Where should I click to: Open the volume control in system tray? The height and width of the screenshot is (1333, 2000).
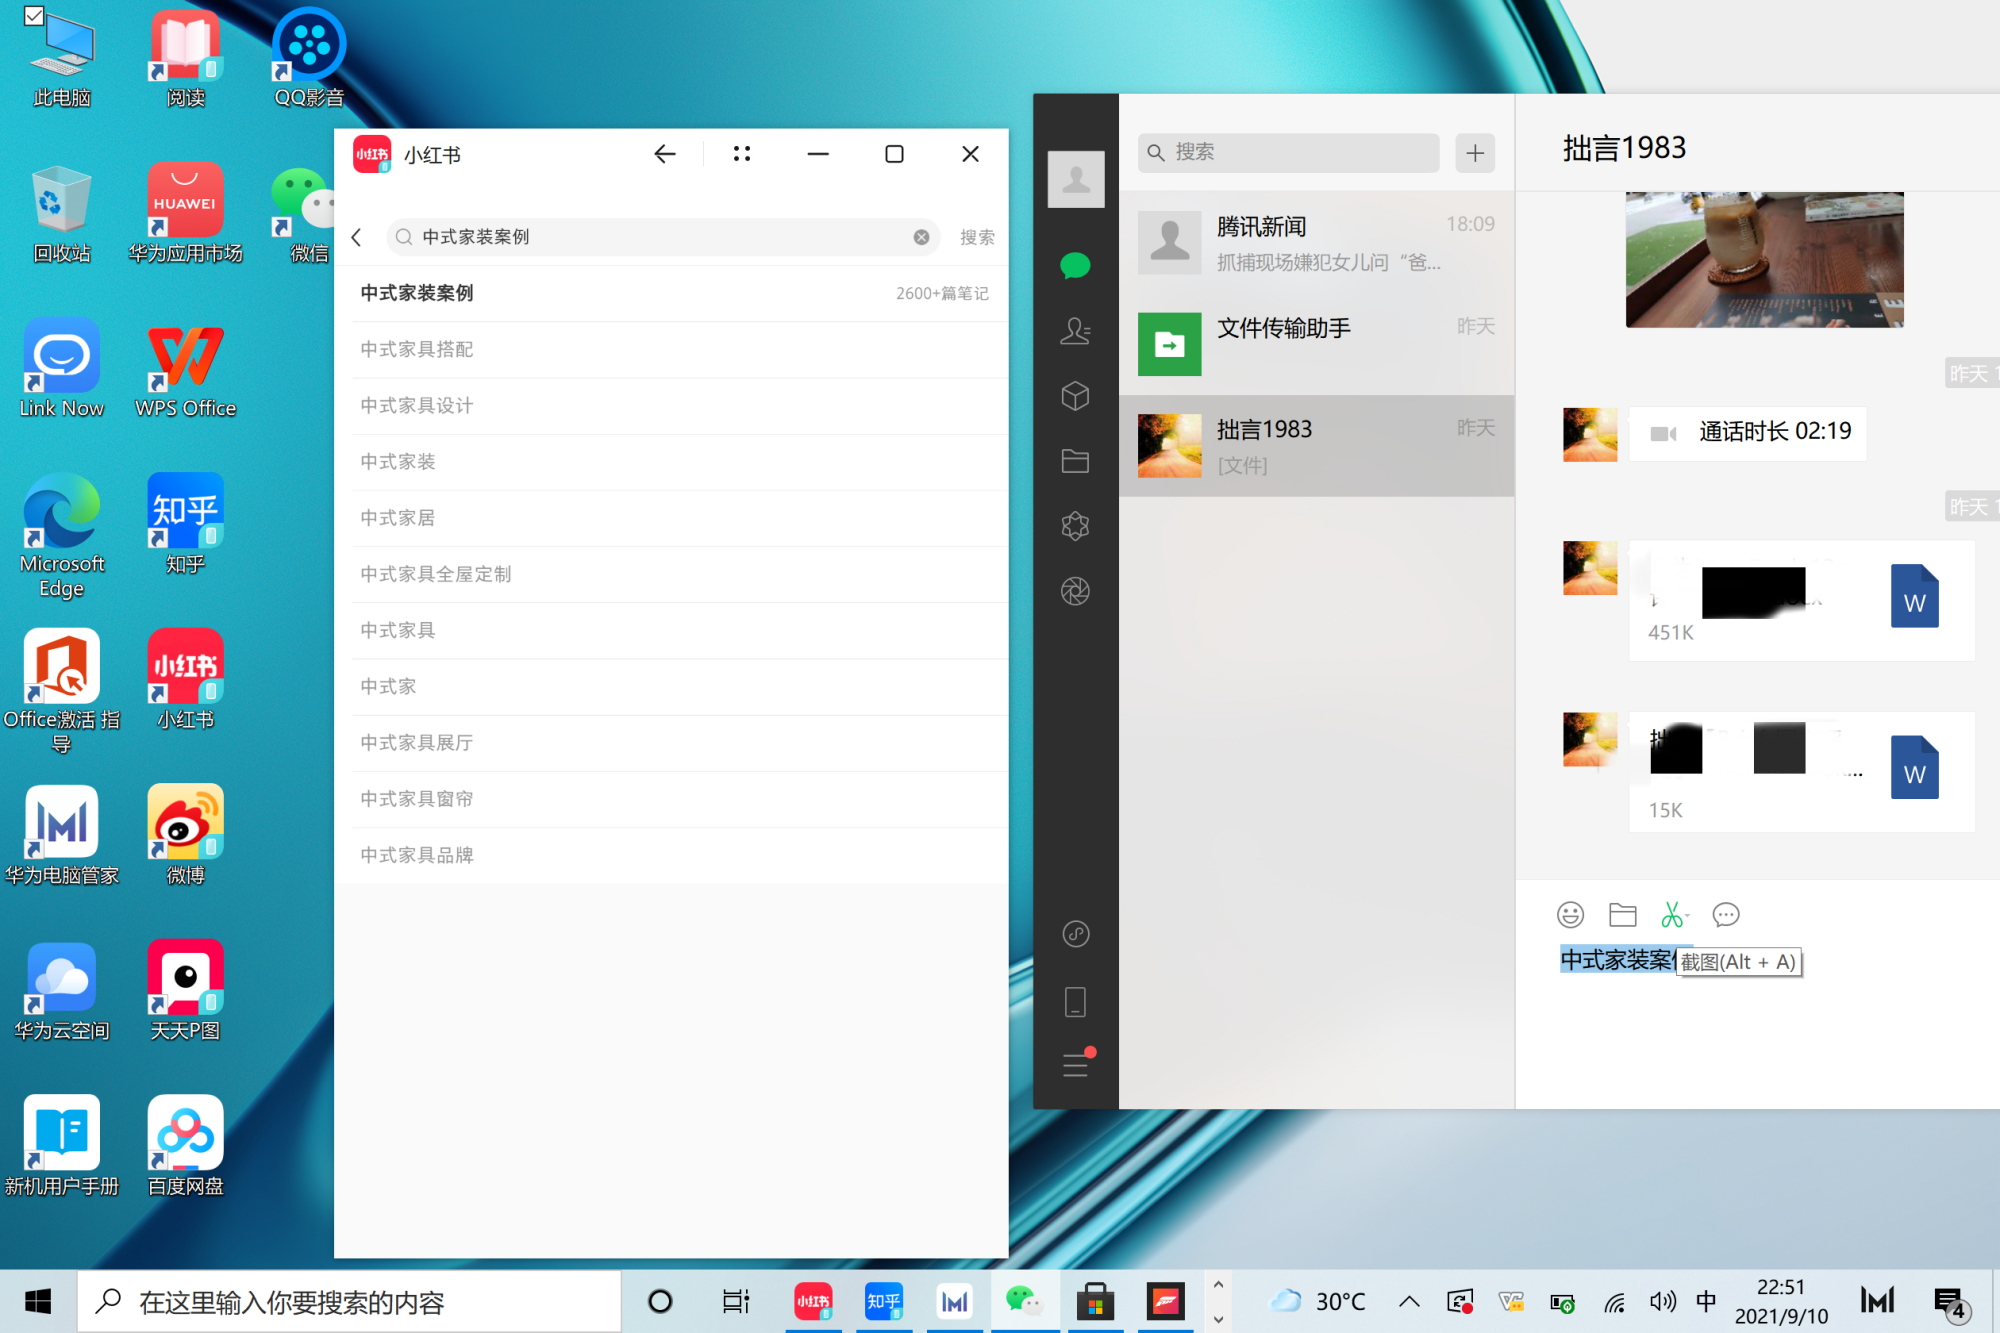1662,1301
